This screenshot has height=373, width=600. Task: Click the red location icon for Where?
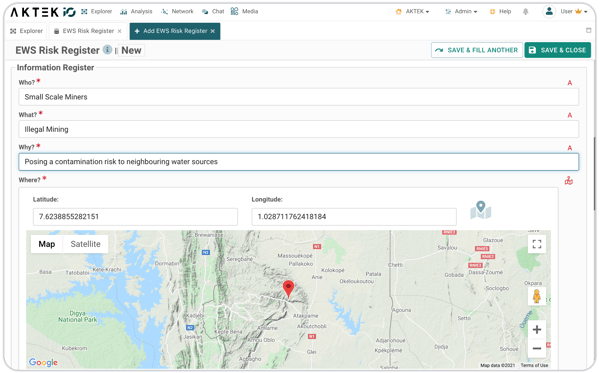(569, 181)
